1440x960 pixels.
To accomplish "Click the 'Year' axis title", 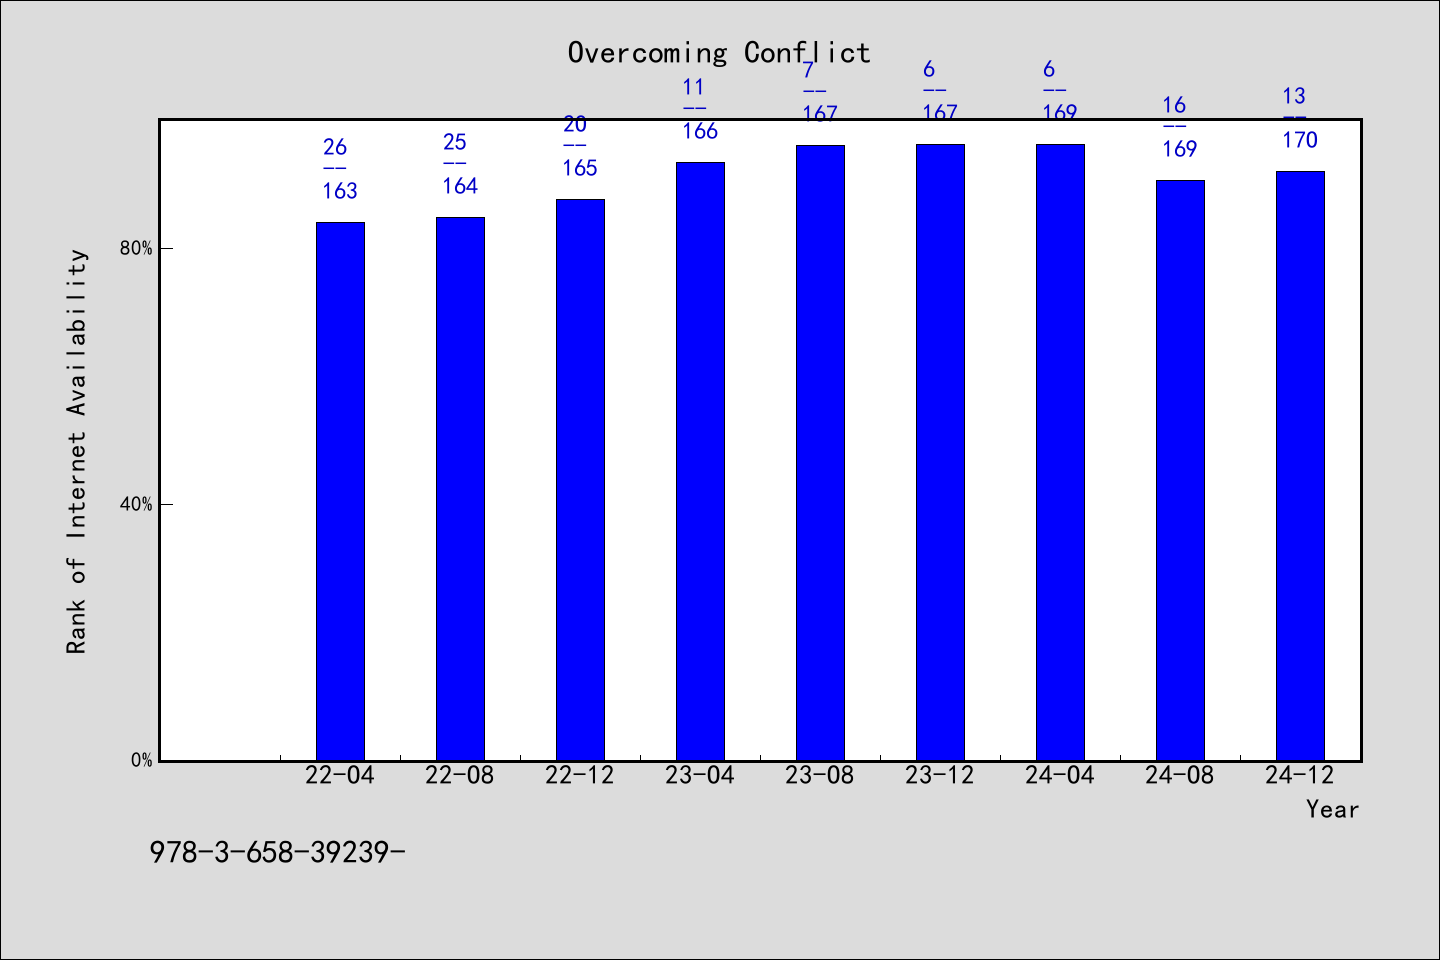I will (1332, 809).
